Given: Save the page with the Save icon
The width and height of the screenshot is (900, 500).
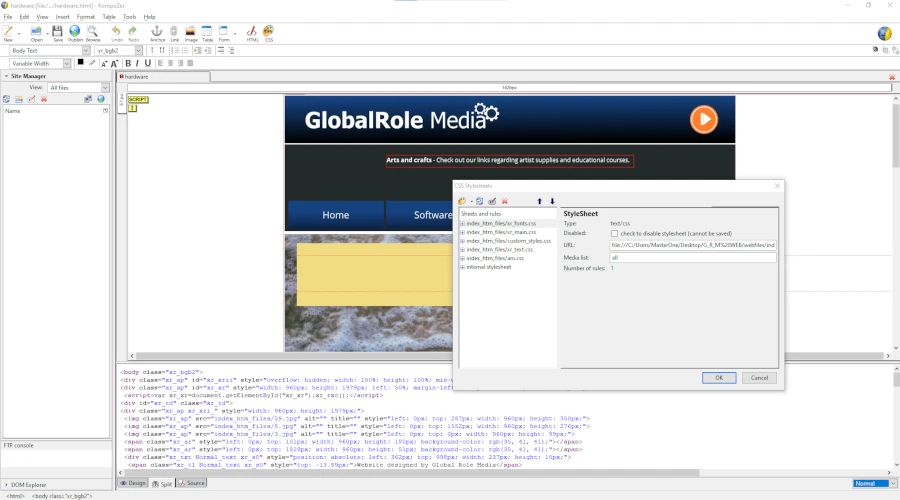Looking at the screenshot, I should [x=57, y=31].
